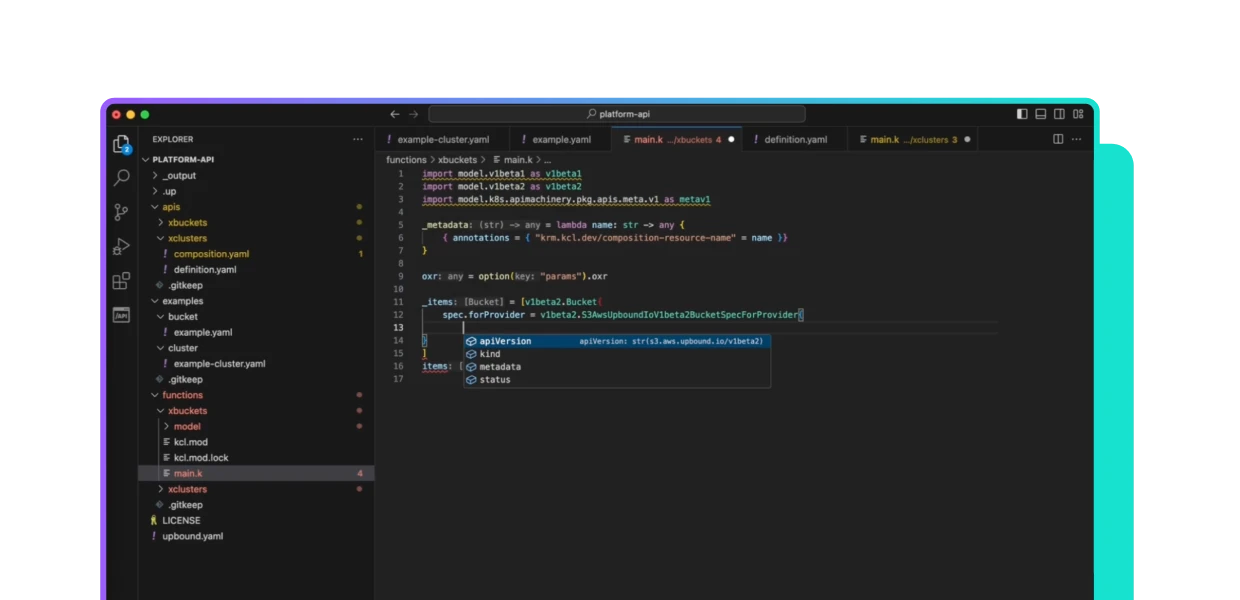Toggle the secondary side bar
The height and width of the screenshot is (600, 1240).
tap(1059, 114)
